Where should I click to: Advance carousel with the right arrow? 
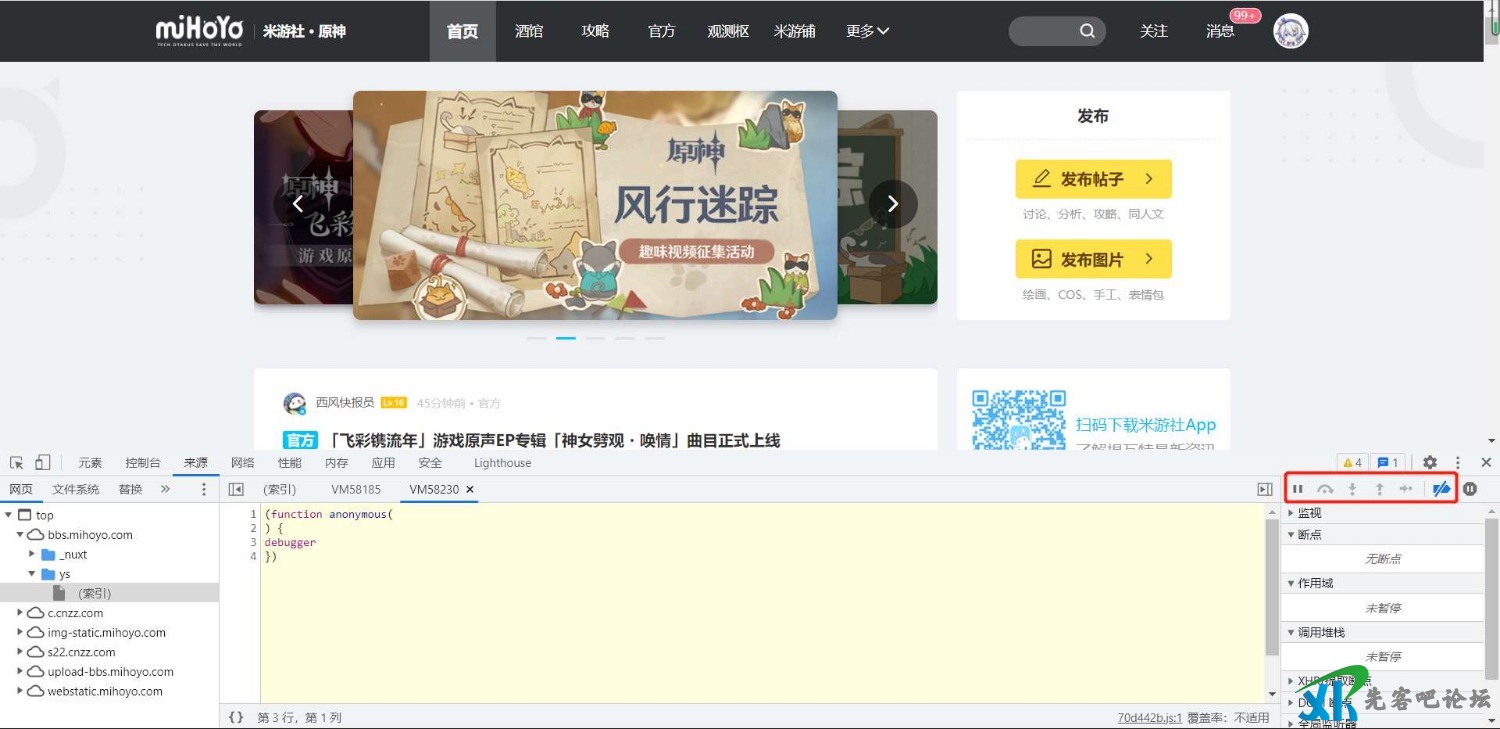click(893, 204)
